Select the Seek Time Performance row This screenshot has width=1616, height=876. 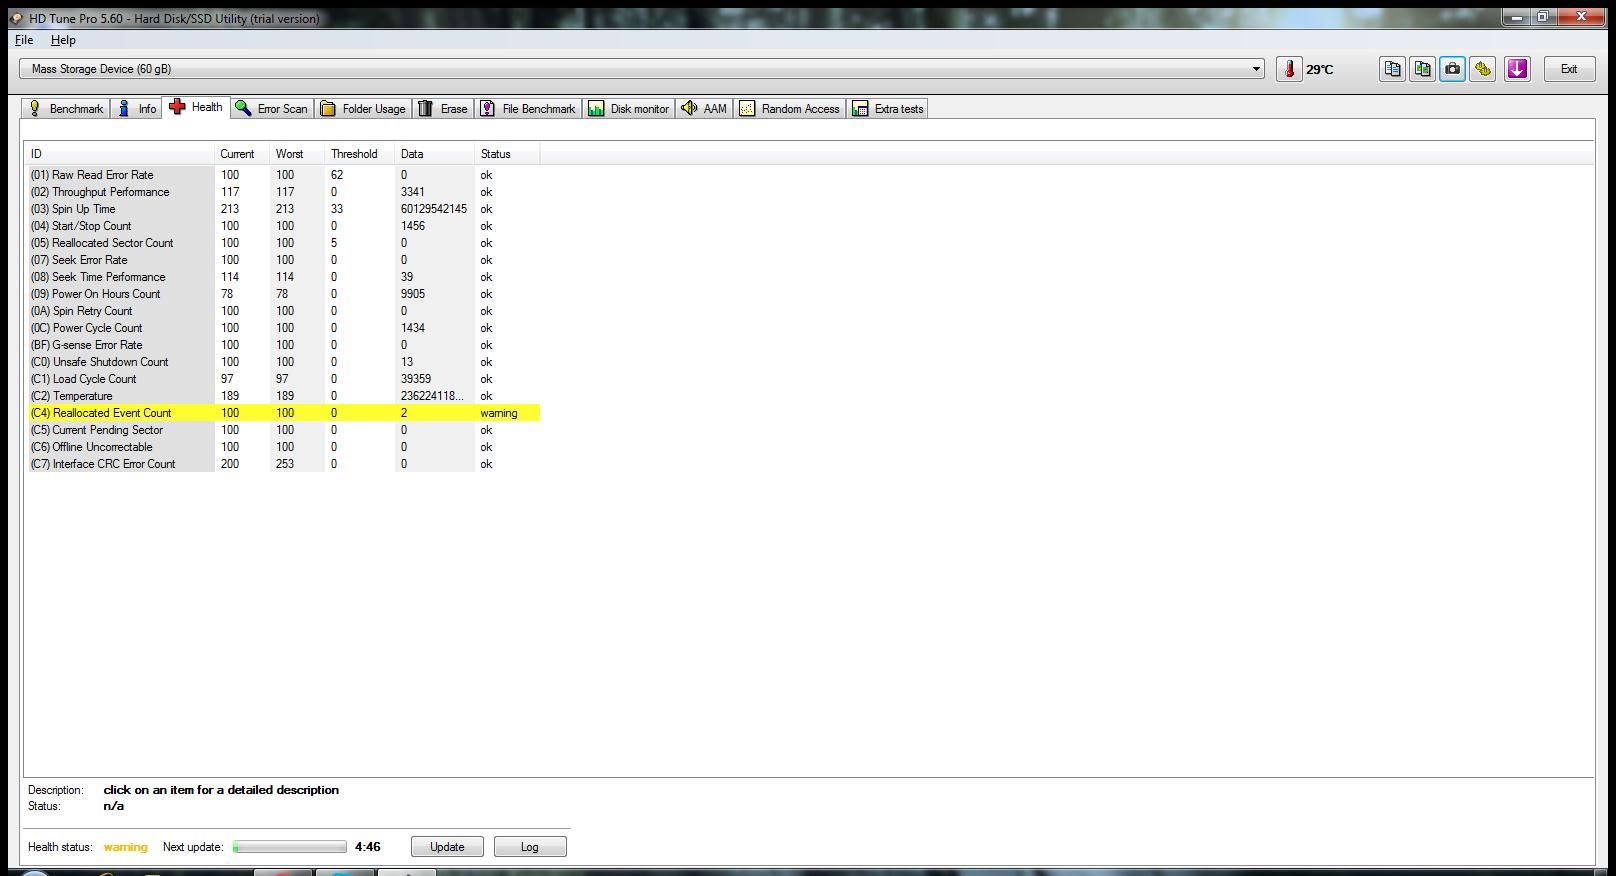click(284, 277)
